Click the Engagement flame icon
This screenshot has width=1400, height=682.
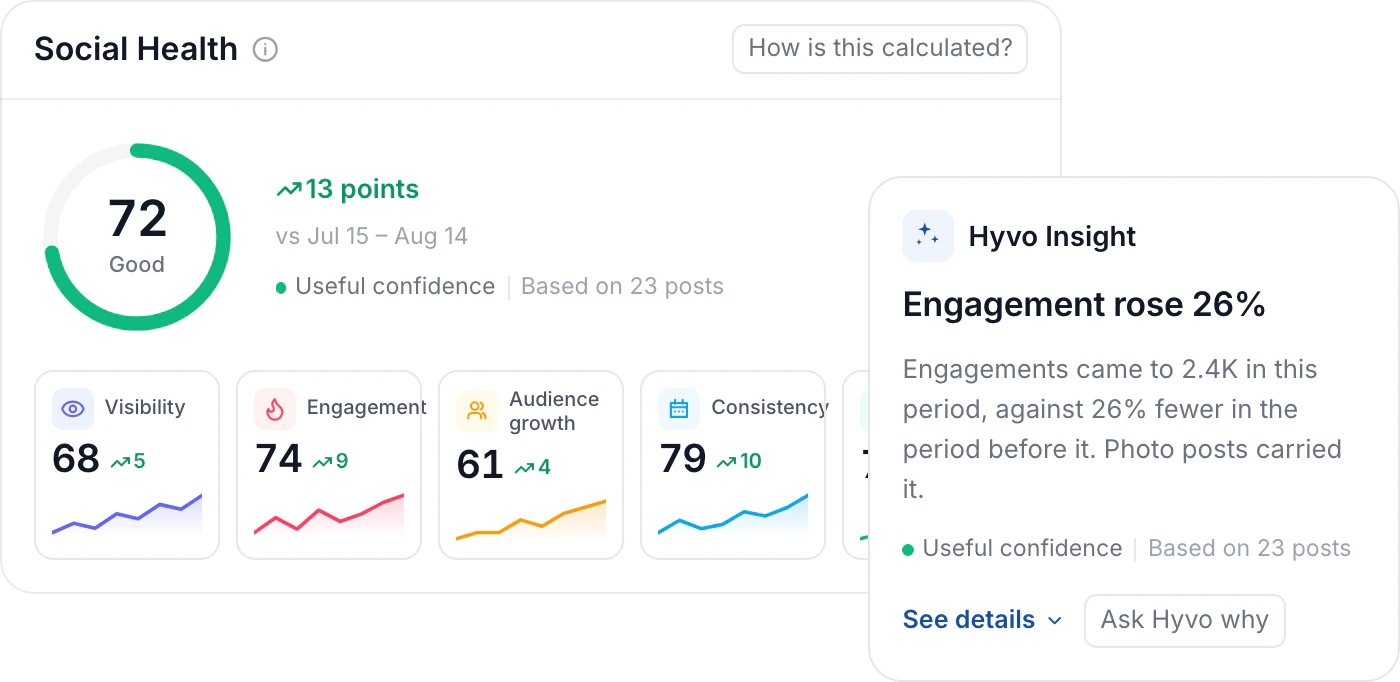[275, 408]
